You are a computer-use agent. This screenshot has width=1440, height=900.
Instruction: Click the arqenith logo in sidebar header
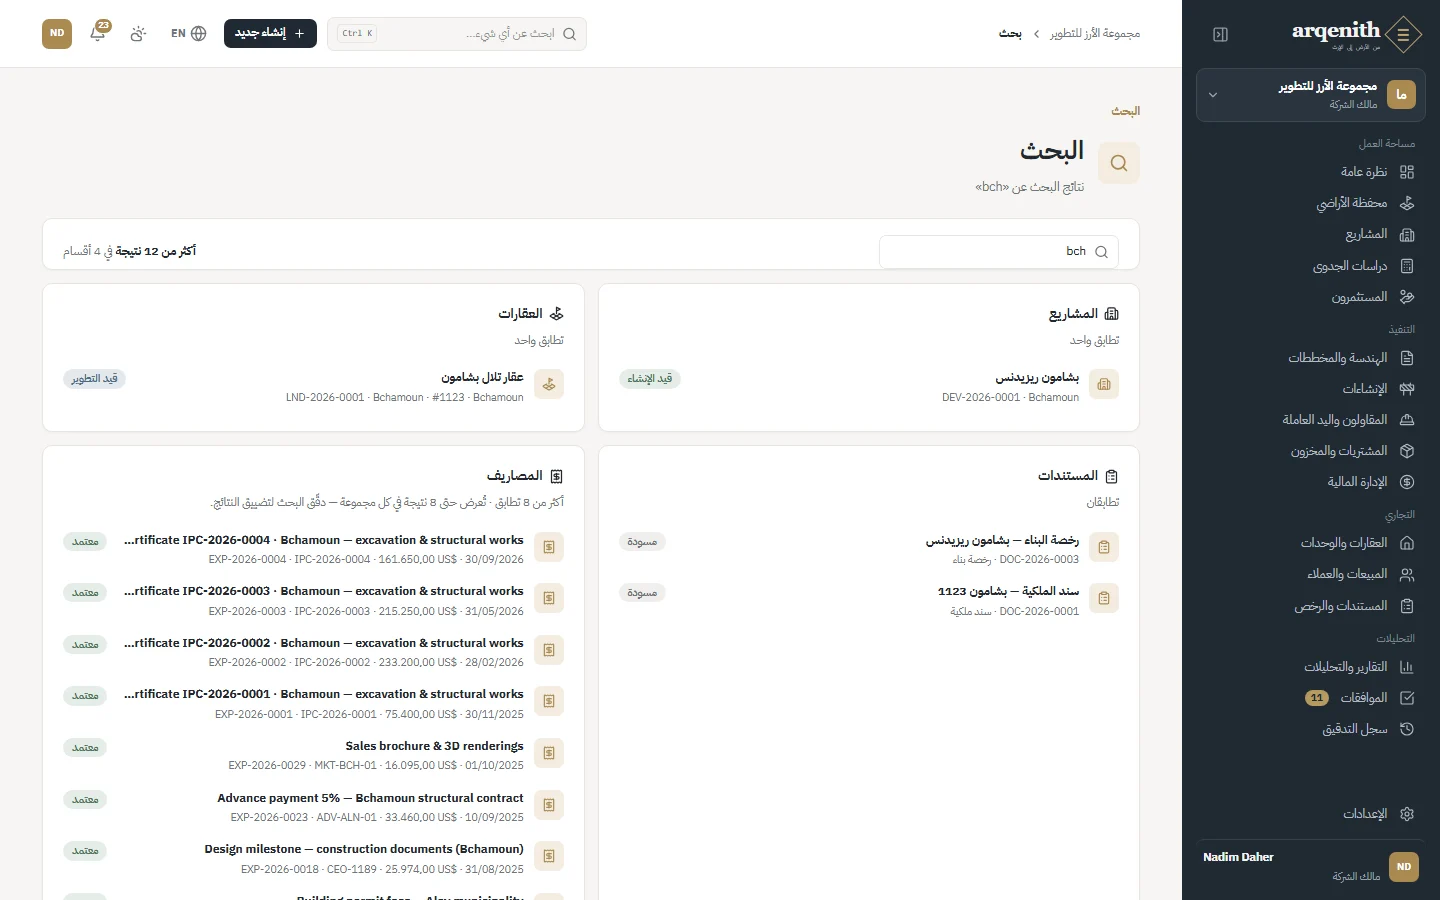tap(1356, 34)
